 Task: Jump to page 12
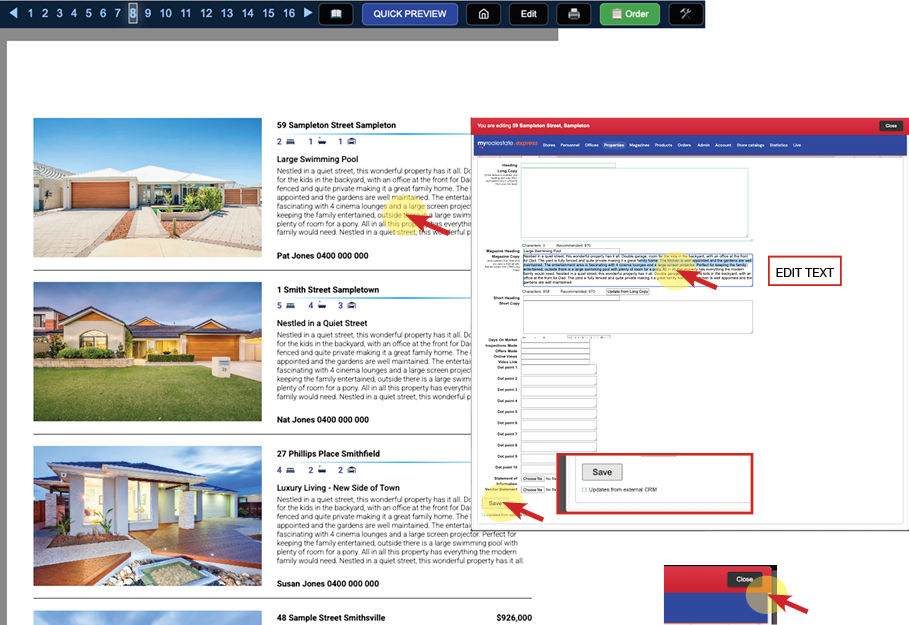point(206,13)
